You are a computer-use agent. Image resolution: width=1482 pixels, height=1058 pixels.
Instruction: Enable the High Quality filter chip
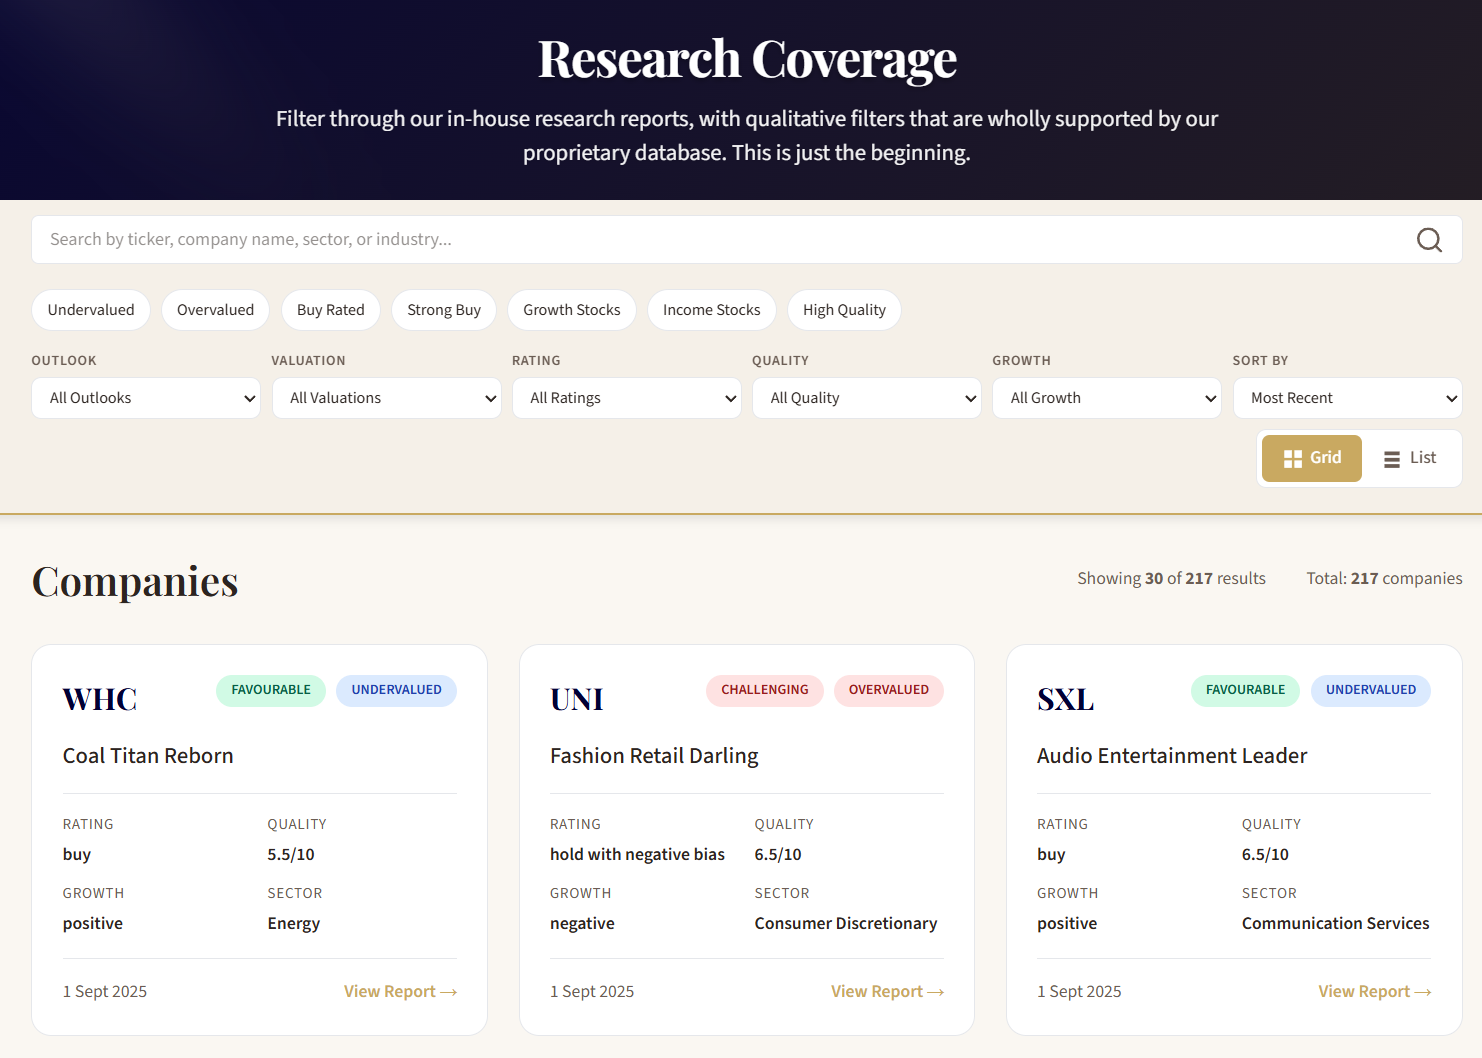[x=844, y=310]
